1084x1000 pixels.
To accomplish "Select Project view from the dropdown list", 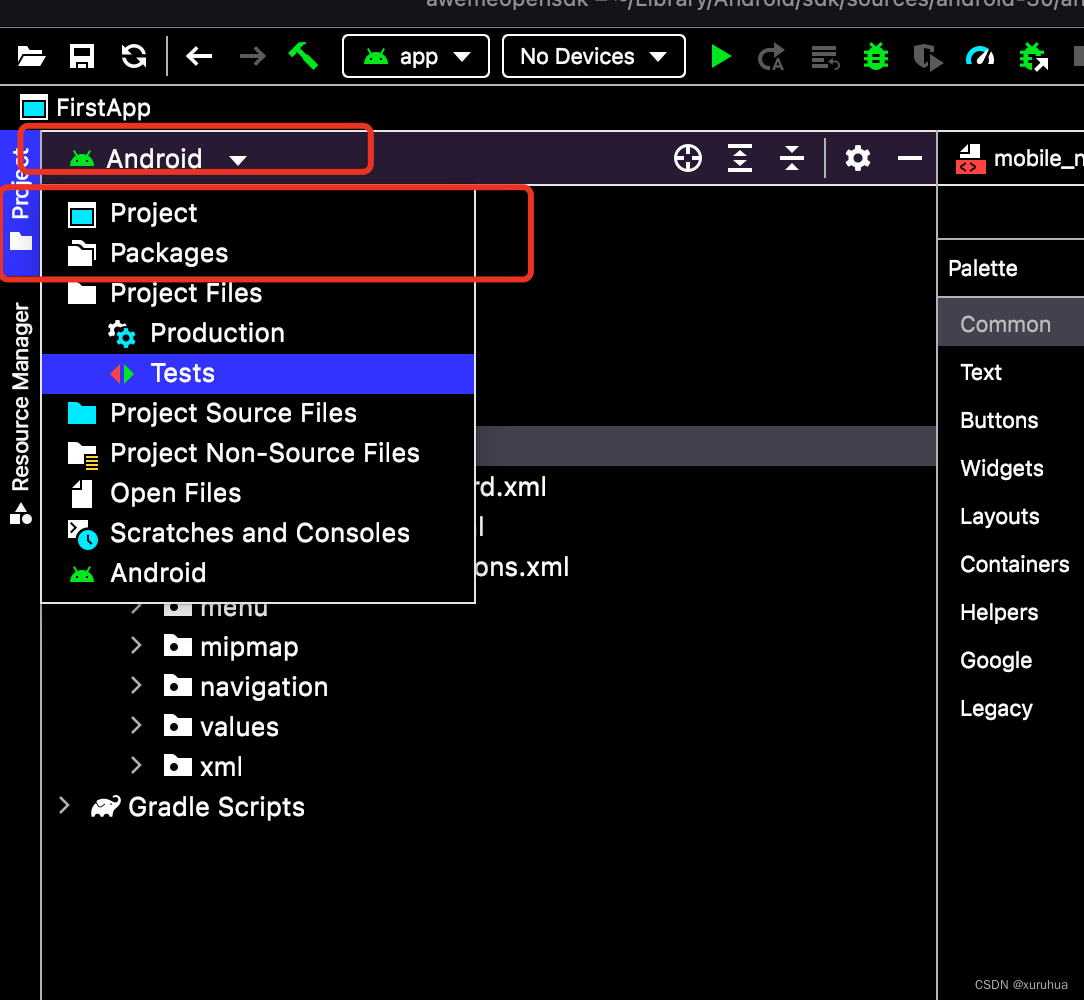I will 258,213.
